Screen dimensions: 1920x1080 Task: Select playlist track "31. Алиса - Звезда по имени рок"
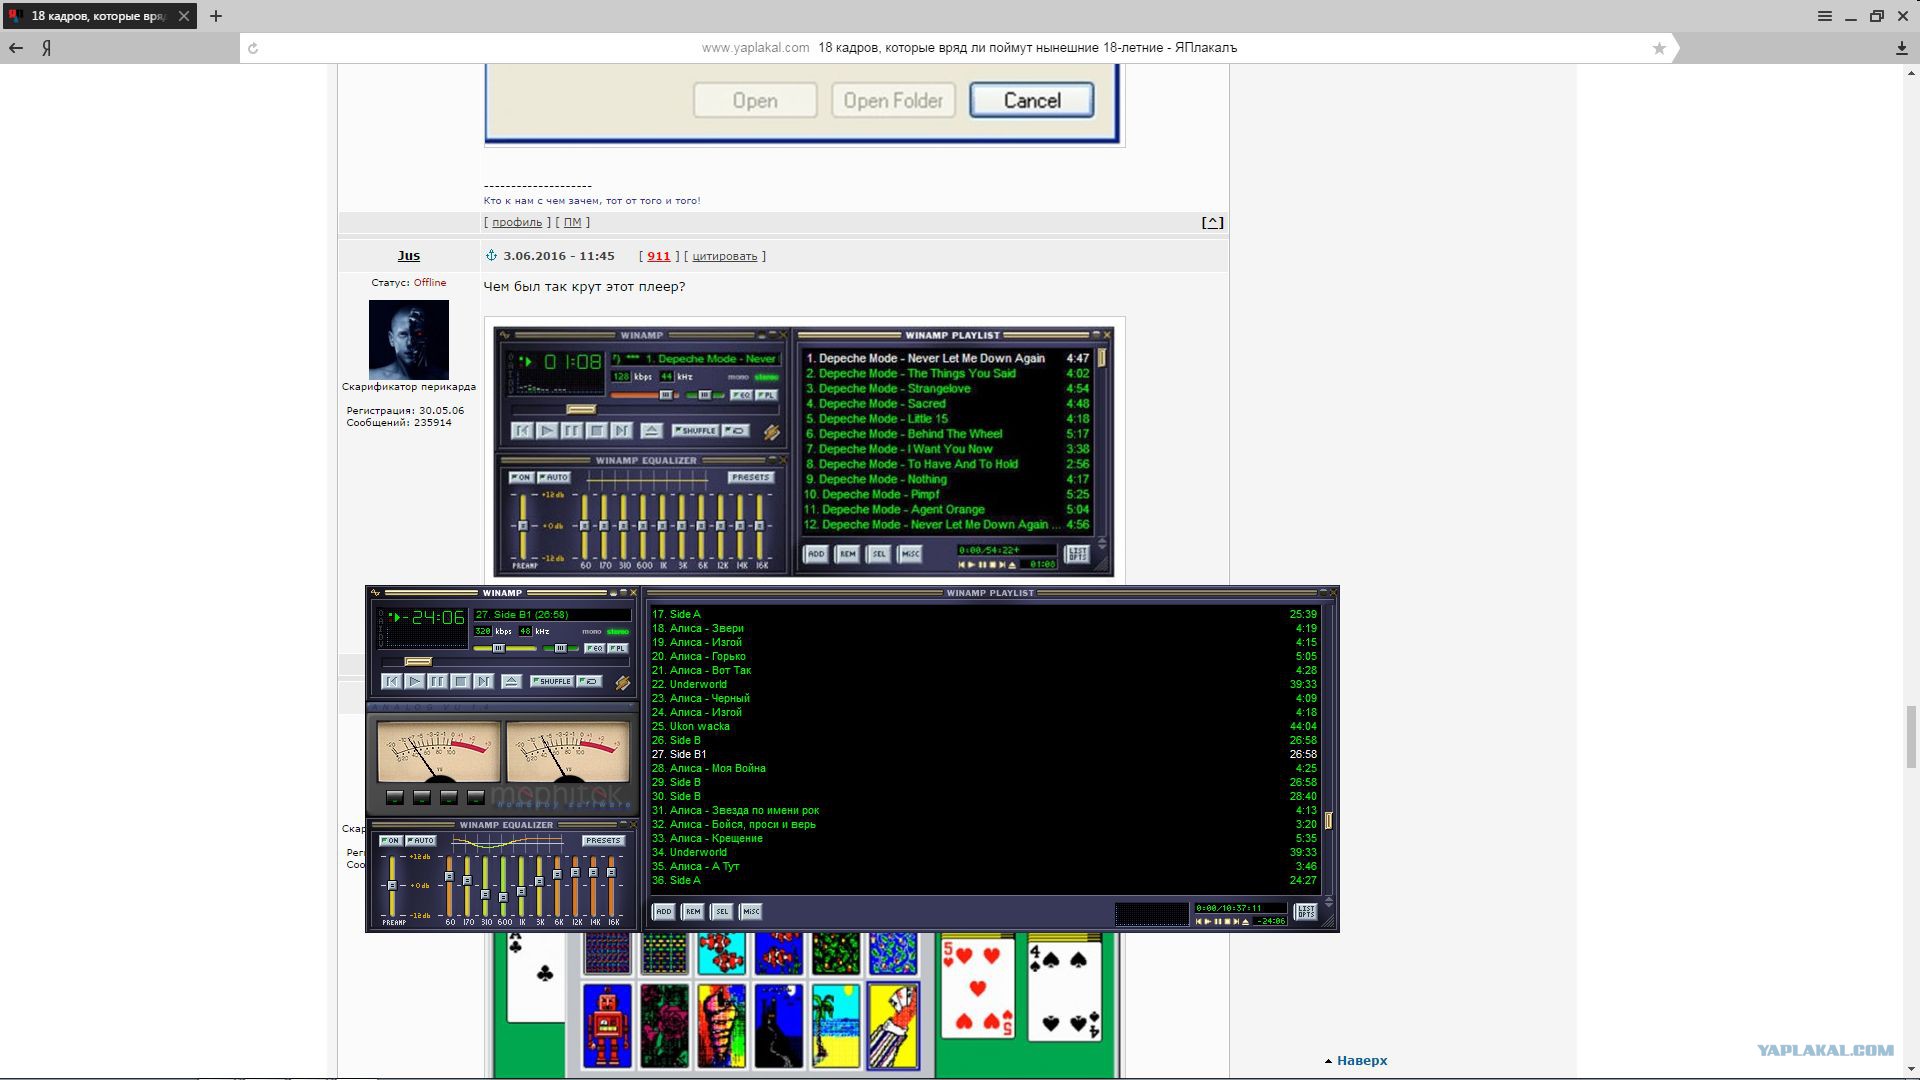point(984,810)
